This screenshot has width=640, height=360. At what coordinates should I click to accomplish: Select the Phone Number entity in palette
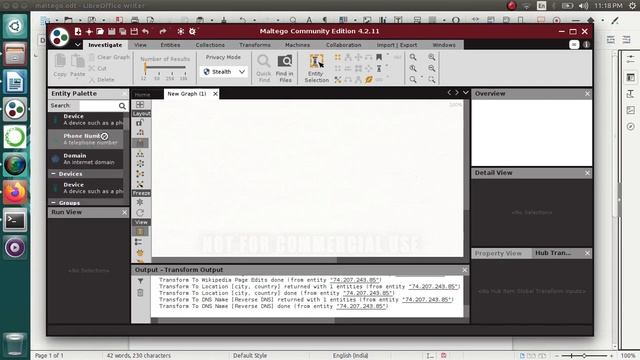[x=86, y=139]
